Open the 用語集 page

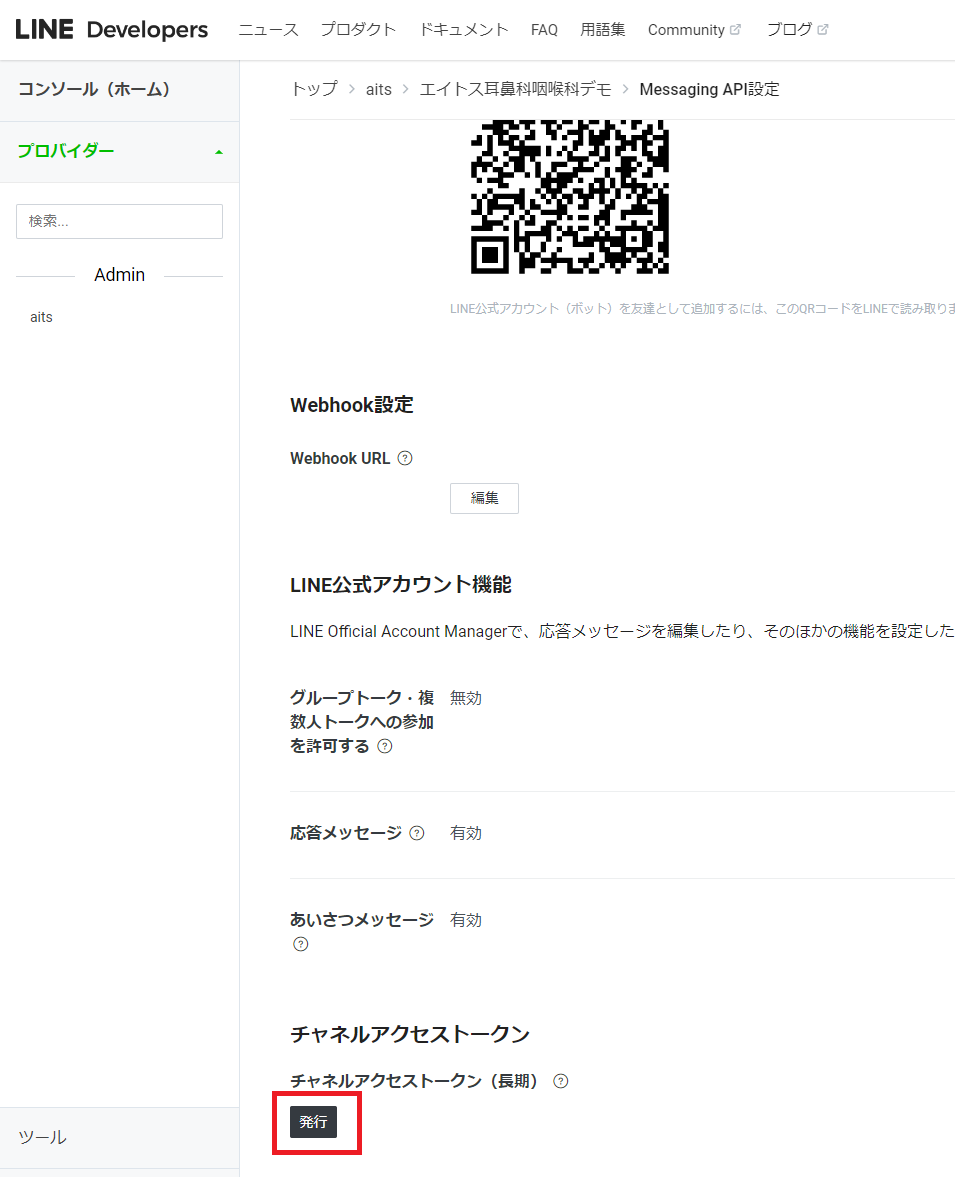click(x=603, y=29)
